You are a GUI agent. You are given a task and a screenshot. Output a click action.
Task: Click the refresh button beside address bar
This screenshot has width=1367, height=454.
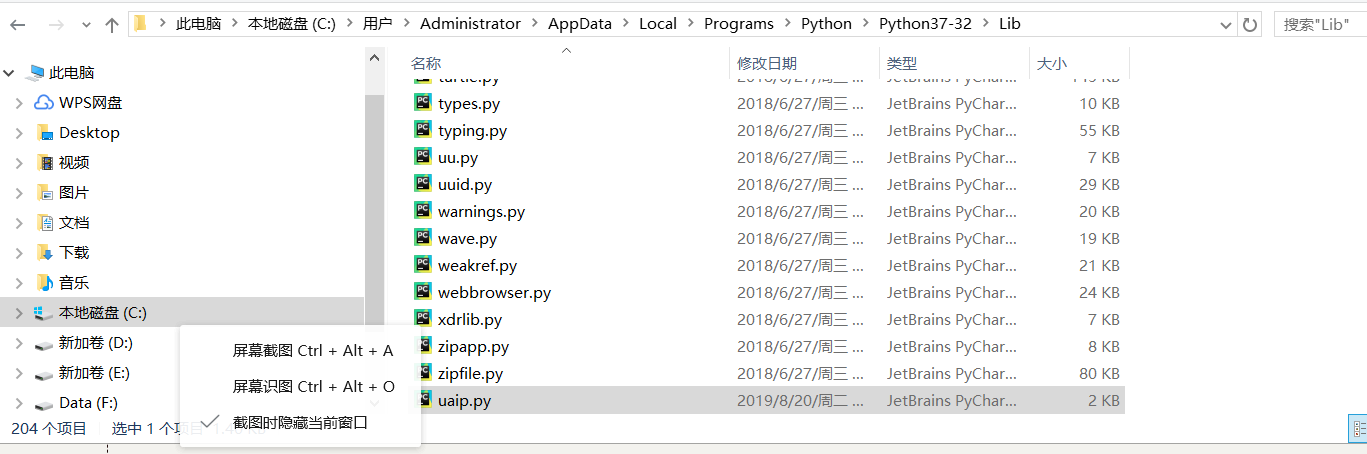click(1249, 24)
